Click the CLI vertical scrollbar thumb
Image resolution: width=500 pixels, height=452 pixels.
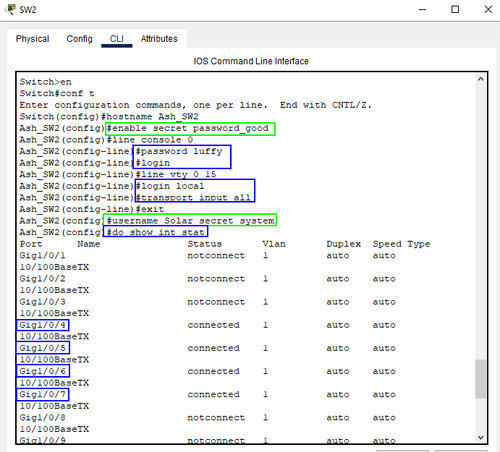pos(480,379)
